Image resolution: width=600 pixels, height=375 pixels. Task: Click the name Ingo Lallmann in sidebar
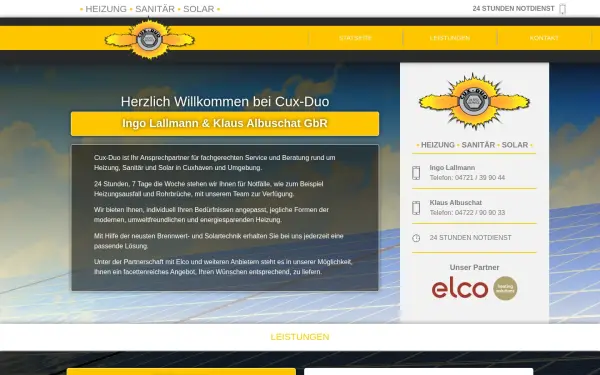[x=452, y=168]
